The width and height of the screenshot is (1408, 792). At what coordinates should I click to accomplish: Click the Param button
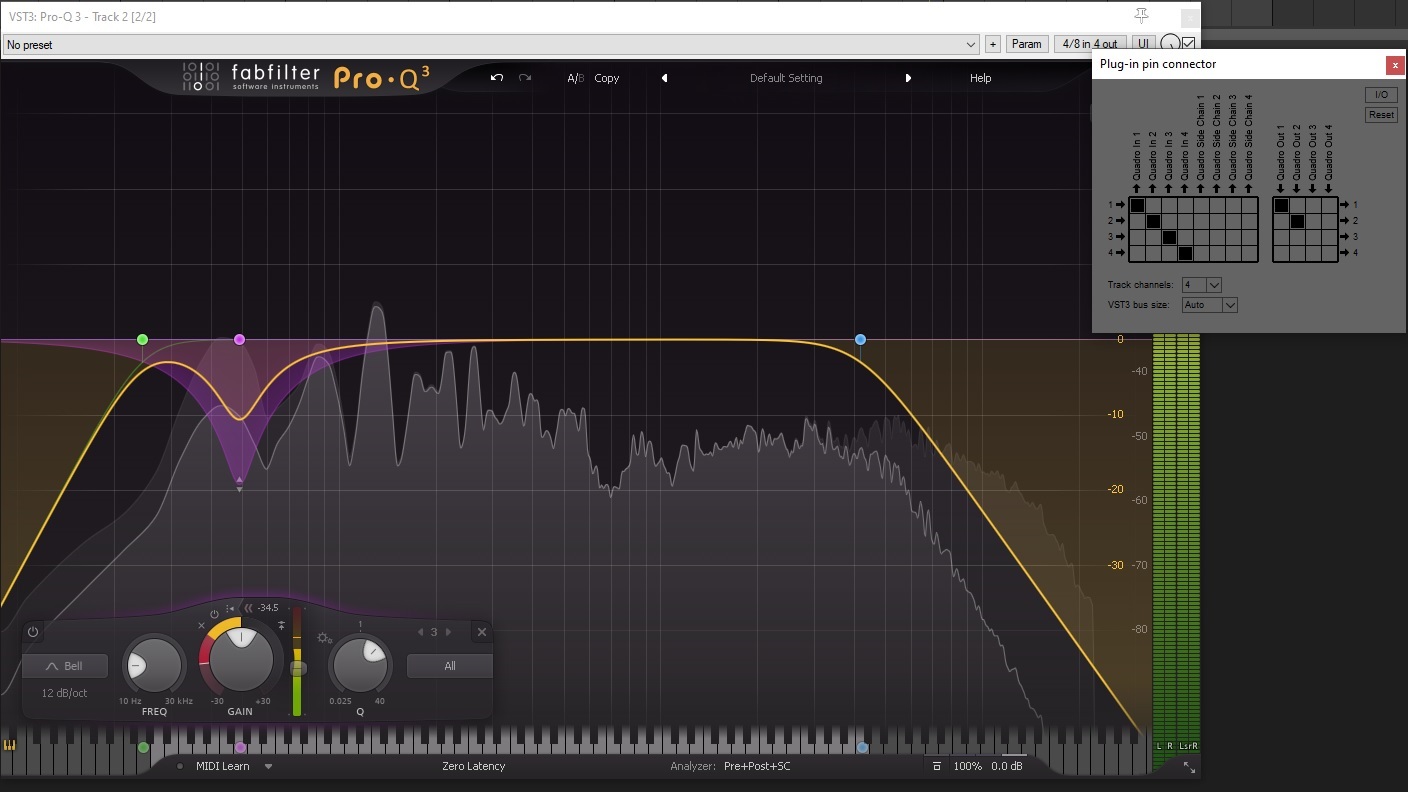tap(1026, 44)
